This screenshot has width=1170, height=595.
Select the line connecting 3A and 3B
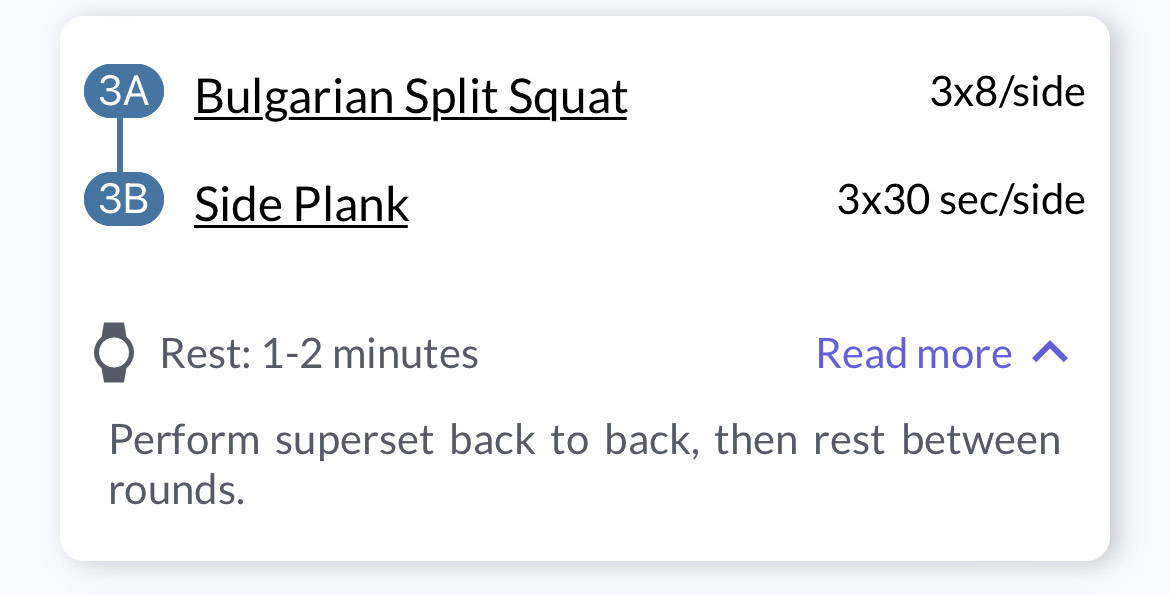[119, 146]
